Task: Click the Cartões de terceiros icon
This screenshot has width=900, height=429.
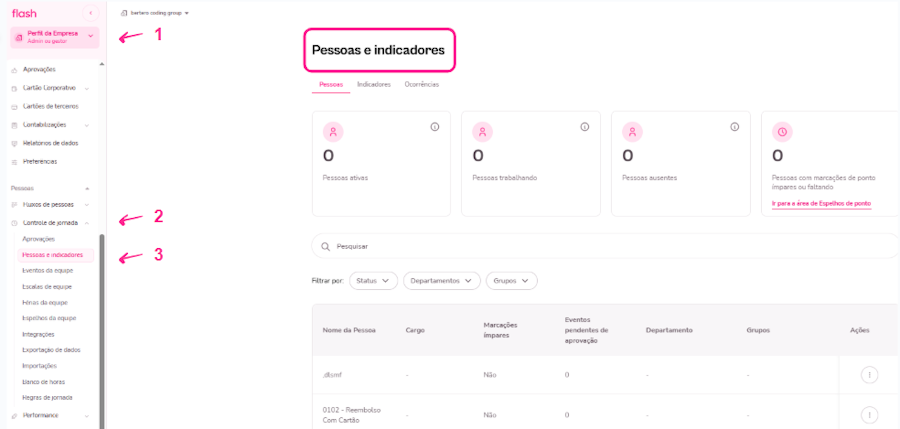Action: (x=14, y=106)
